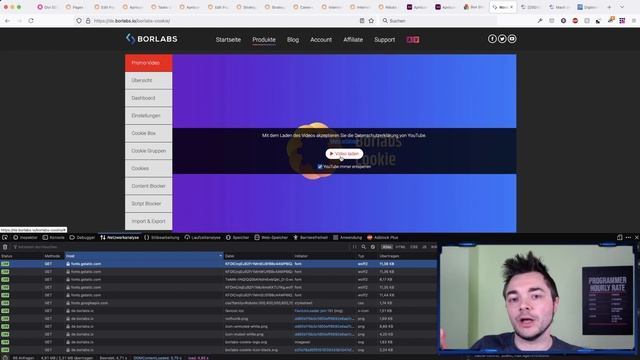
Task: Filter requests by HTML type
Action: click(x=400, y=247)
